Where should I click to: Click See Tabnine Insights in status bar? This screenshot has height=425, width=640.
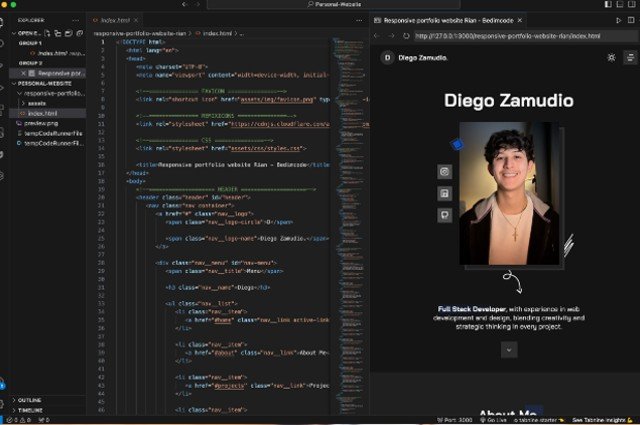pyautogui.click(x=602, y=420)
